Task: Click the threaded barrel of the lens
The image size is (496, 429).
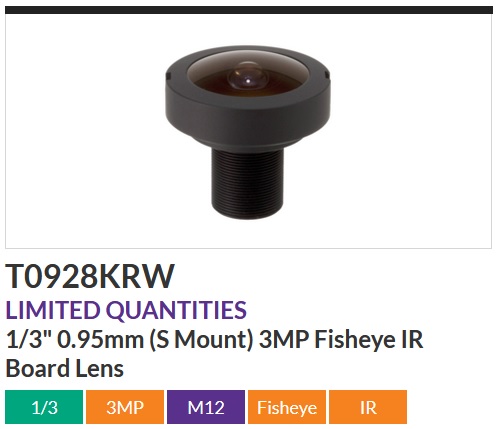Action: click(x=247, y=183)
